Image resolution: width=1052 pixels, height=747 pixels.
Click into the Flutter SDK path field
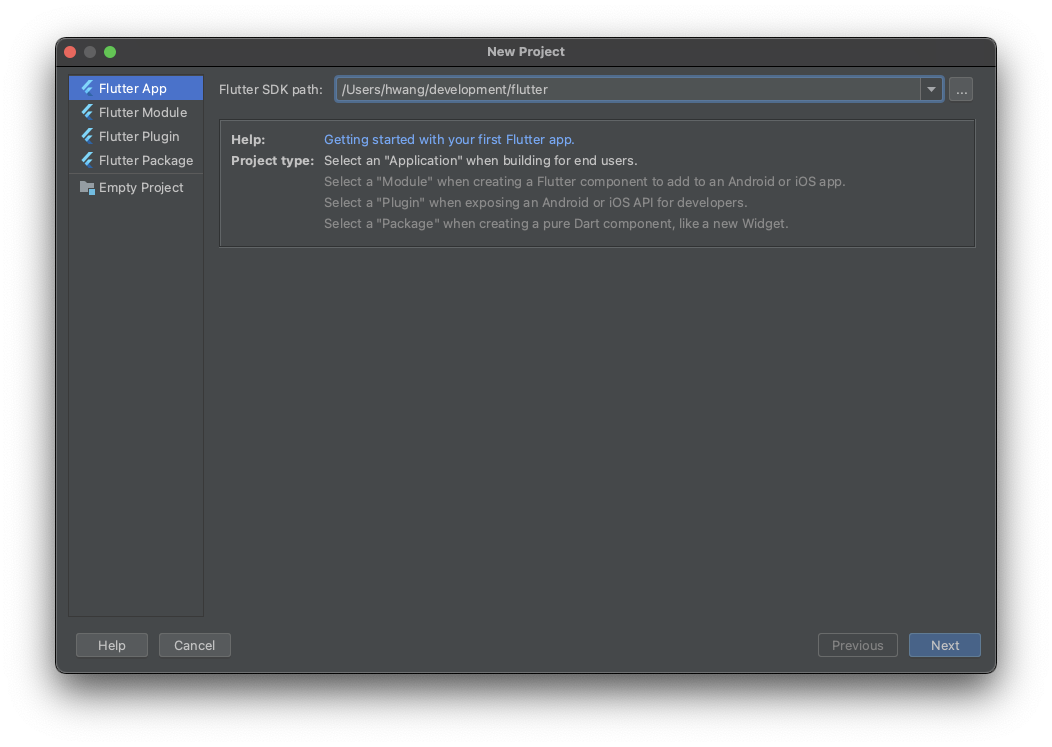tap(628, 89)
